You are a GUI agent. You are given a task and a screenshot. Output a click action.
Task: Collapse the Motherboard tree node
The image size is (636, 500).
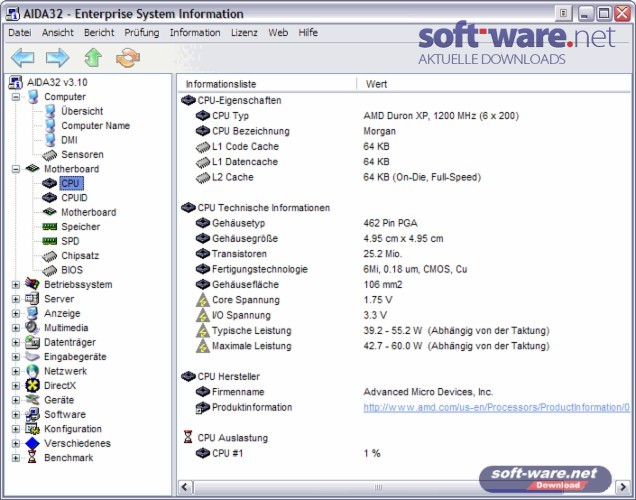pos(15,169)
